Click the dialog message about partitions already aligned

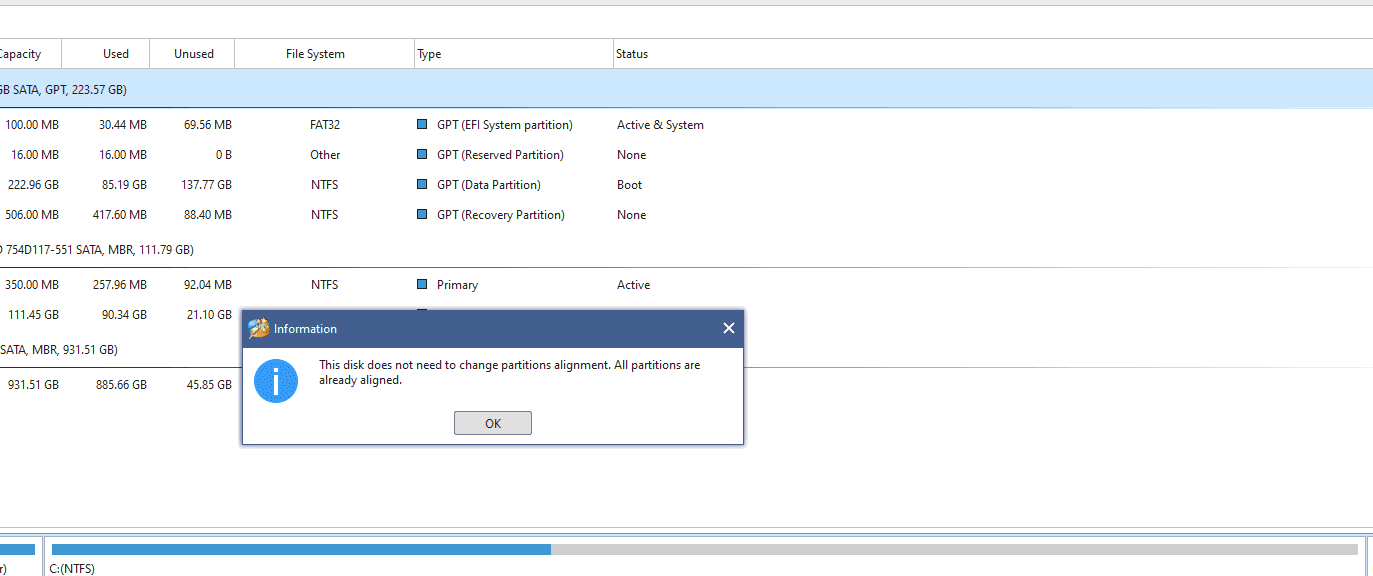[x=509, y=372]
